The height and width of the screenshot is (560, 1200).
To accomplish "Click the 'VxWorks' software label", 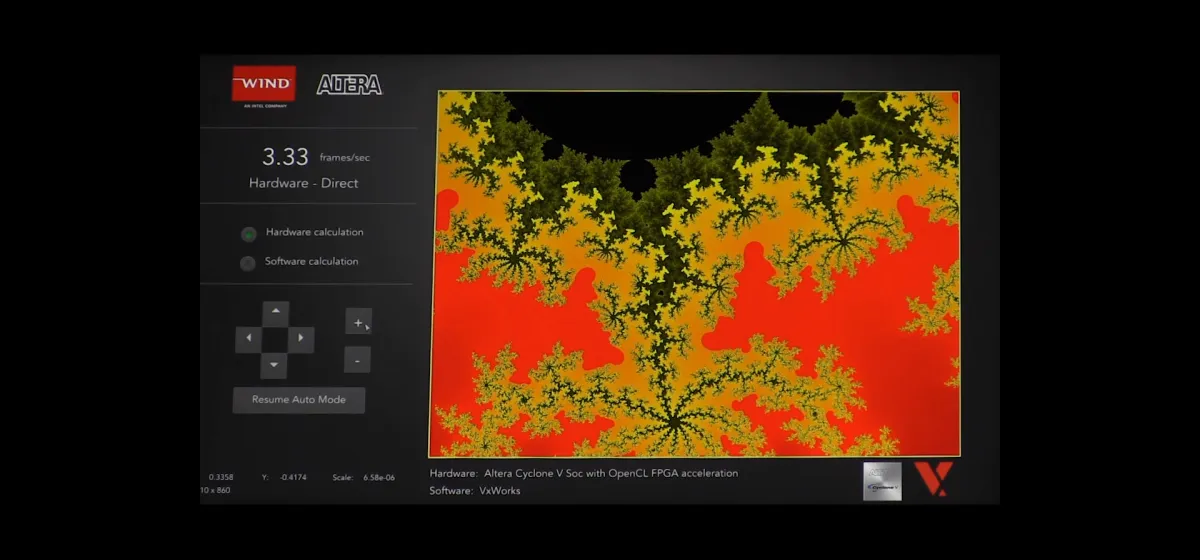I will point(500,491).
